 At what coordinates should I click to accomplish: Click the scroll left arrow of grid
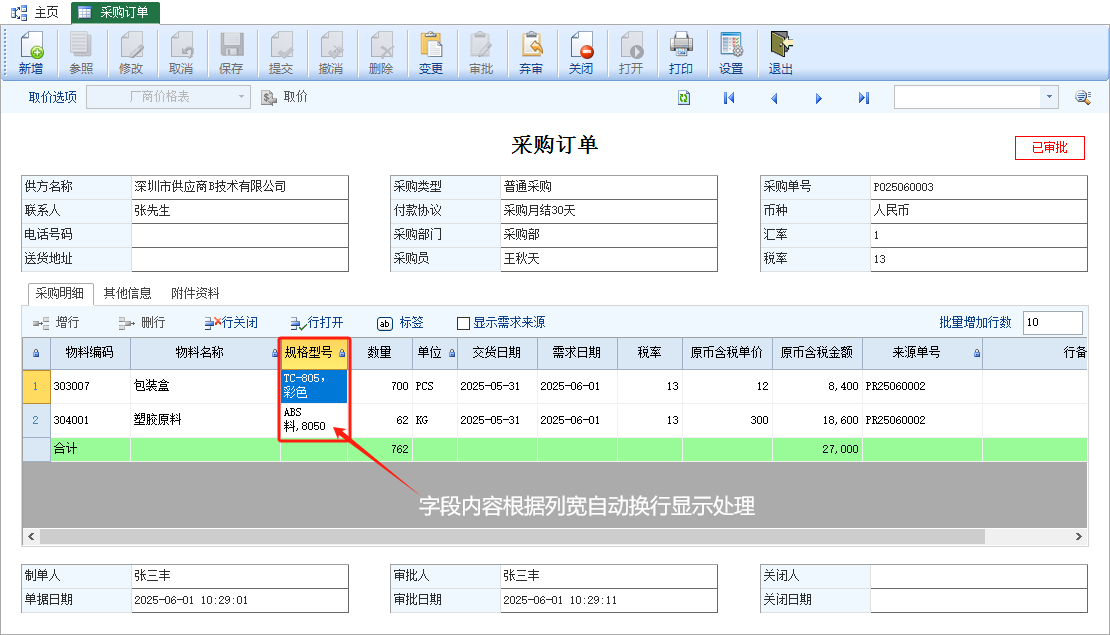coord(31,537)
